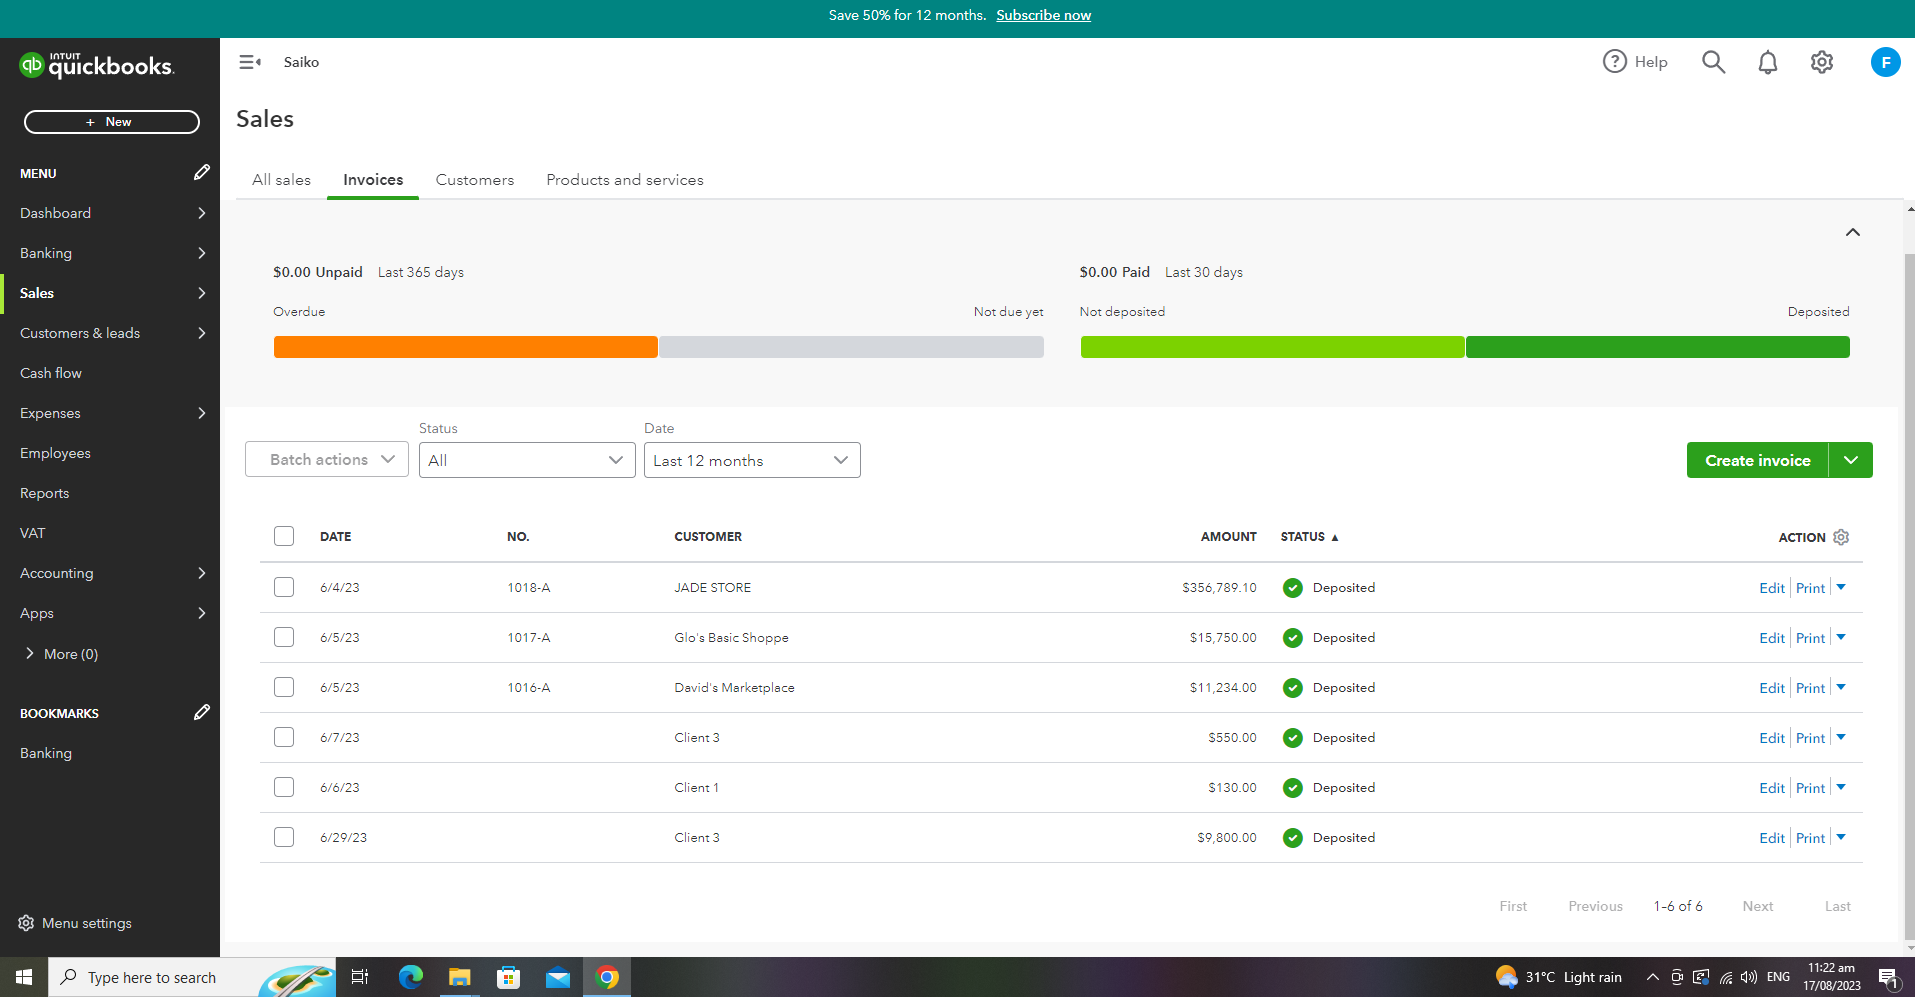Switch to the Products and services tab
This screenshot has width=1915, height=997.
tap(625, 180)
